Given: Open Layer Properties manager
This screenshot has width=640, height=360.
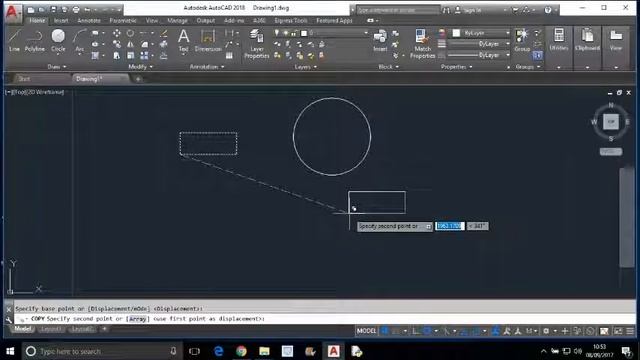Looking at the screenshot, I should click(257, 44).
